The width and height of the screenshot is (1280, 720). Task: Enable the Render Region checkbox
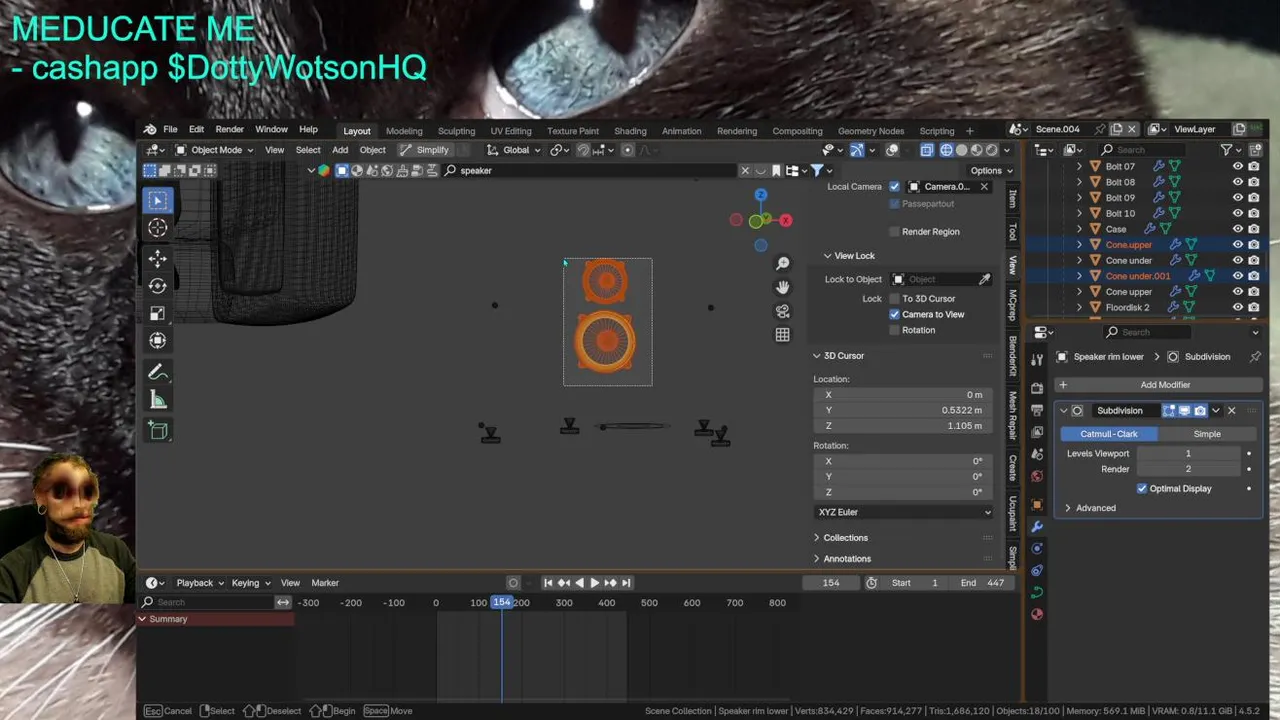(894, 232)
